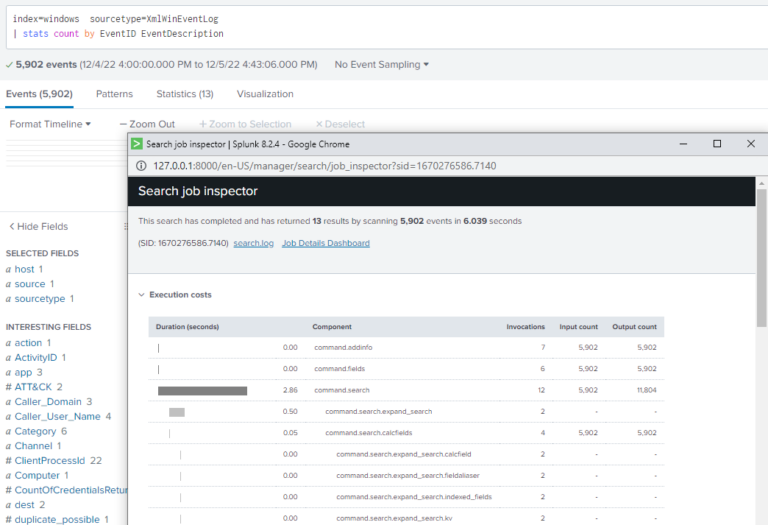
Task: Click the green search-complete checkmark icon
Action: pos(9,65)
